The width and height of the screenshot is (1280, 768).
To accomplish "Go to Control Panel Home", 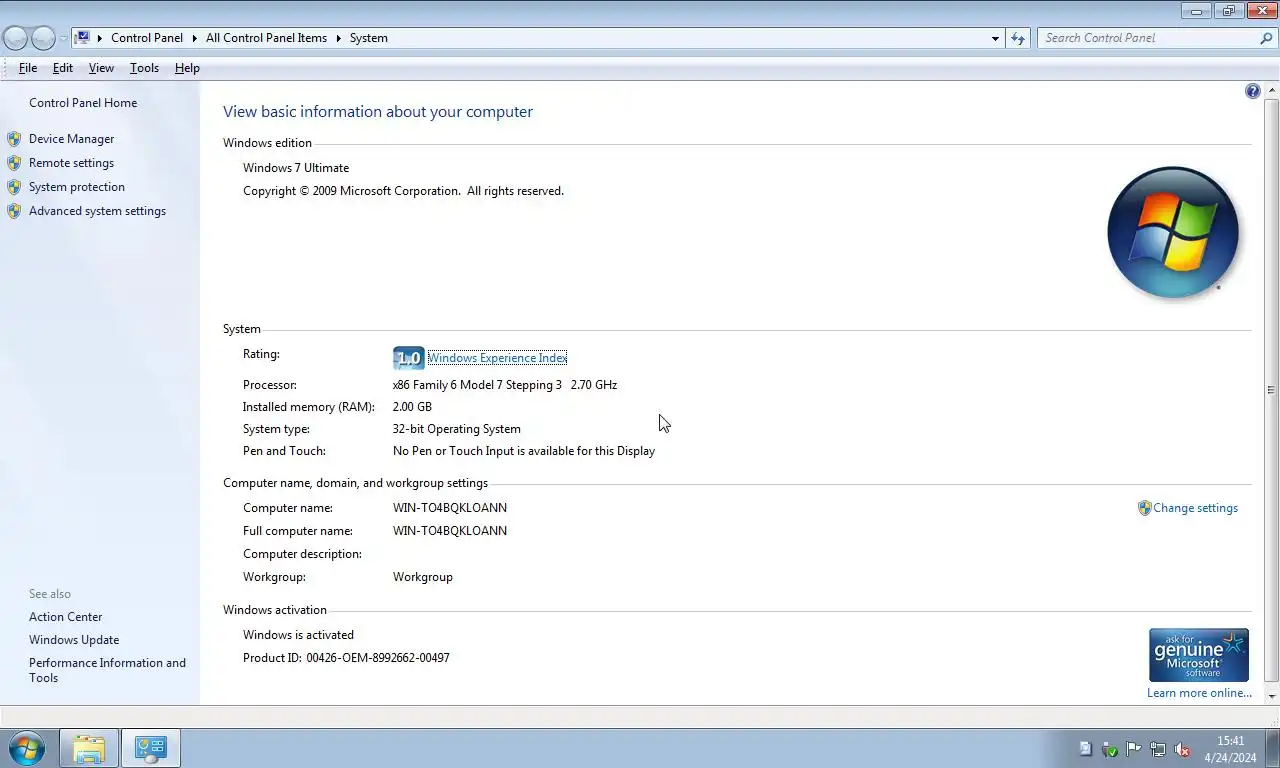I will coord(83,103).
